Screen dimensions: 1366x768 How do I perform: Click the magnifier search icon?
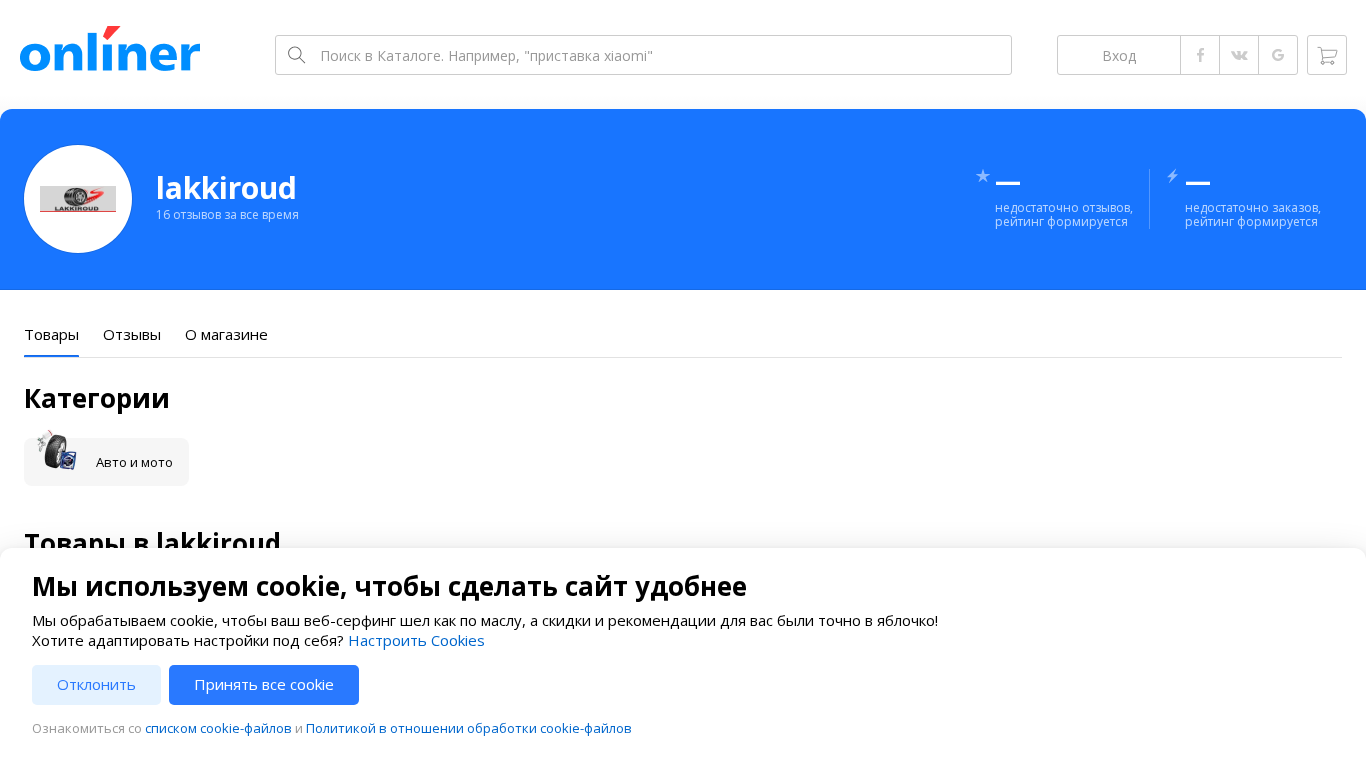296,55
